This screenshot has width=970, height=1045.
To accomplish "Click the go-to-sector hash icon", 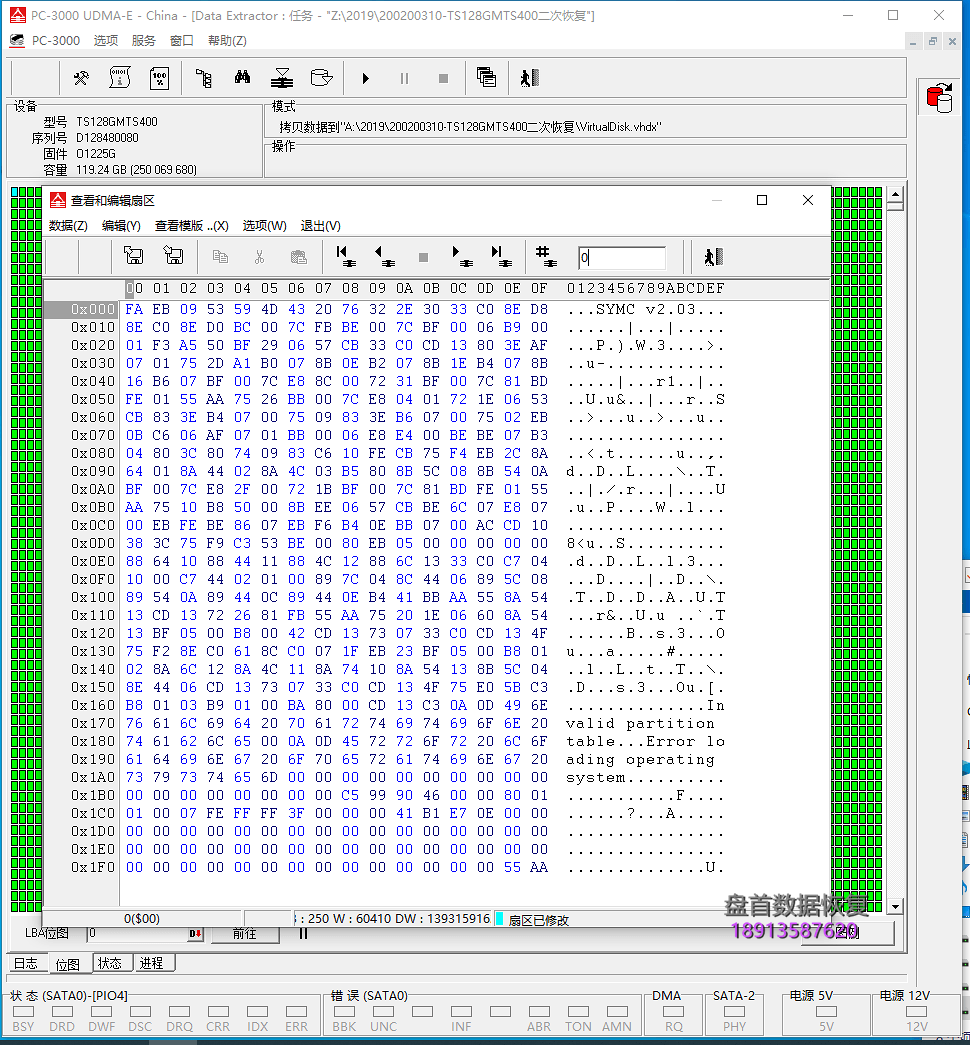I will (545, 257).
